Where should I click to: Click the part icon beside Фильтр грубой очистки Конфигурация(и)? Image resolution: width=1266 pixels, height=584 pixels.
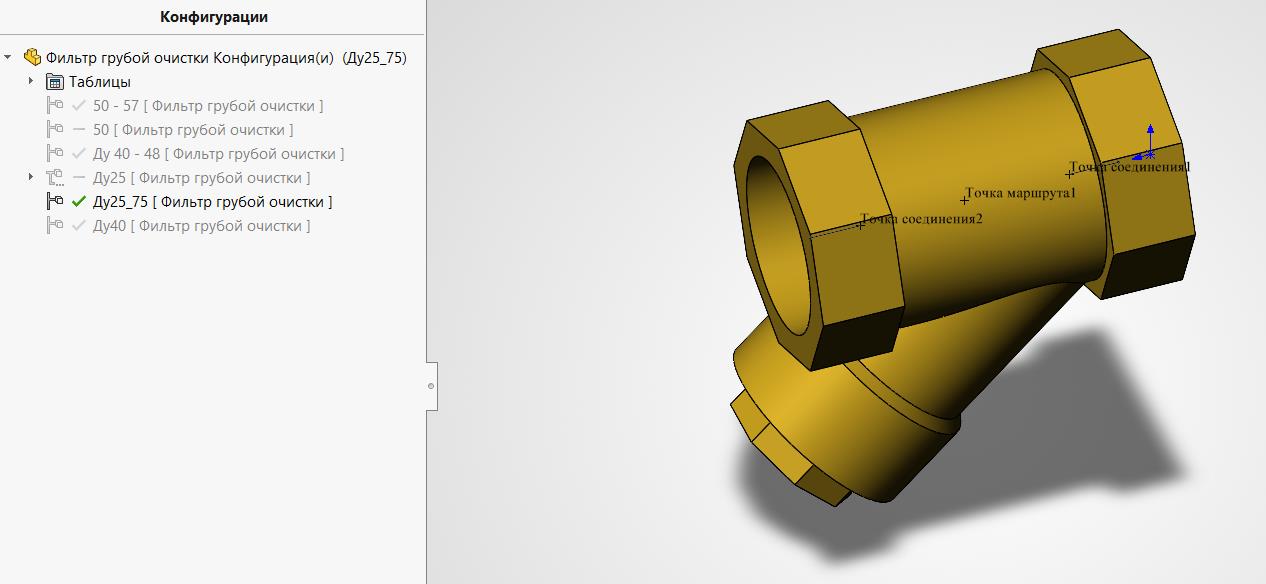[x=32, y=57]
